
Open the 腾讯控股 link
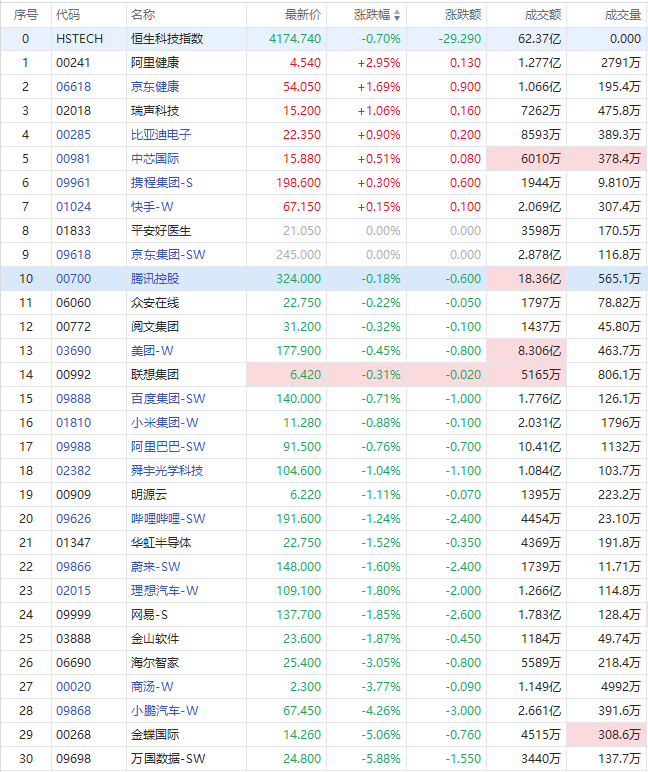coord(155,279)
